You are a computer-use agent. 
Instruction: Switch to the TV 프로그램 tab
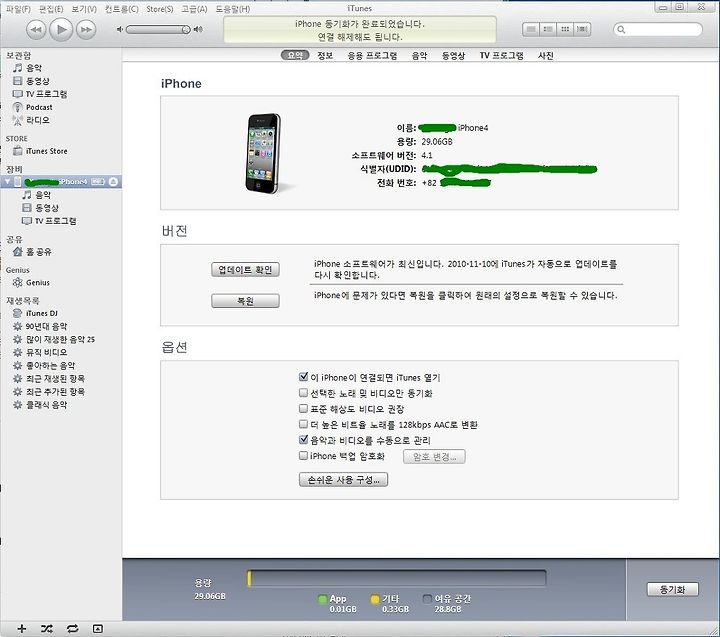pos(501,56)
